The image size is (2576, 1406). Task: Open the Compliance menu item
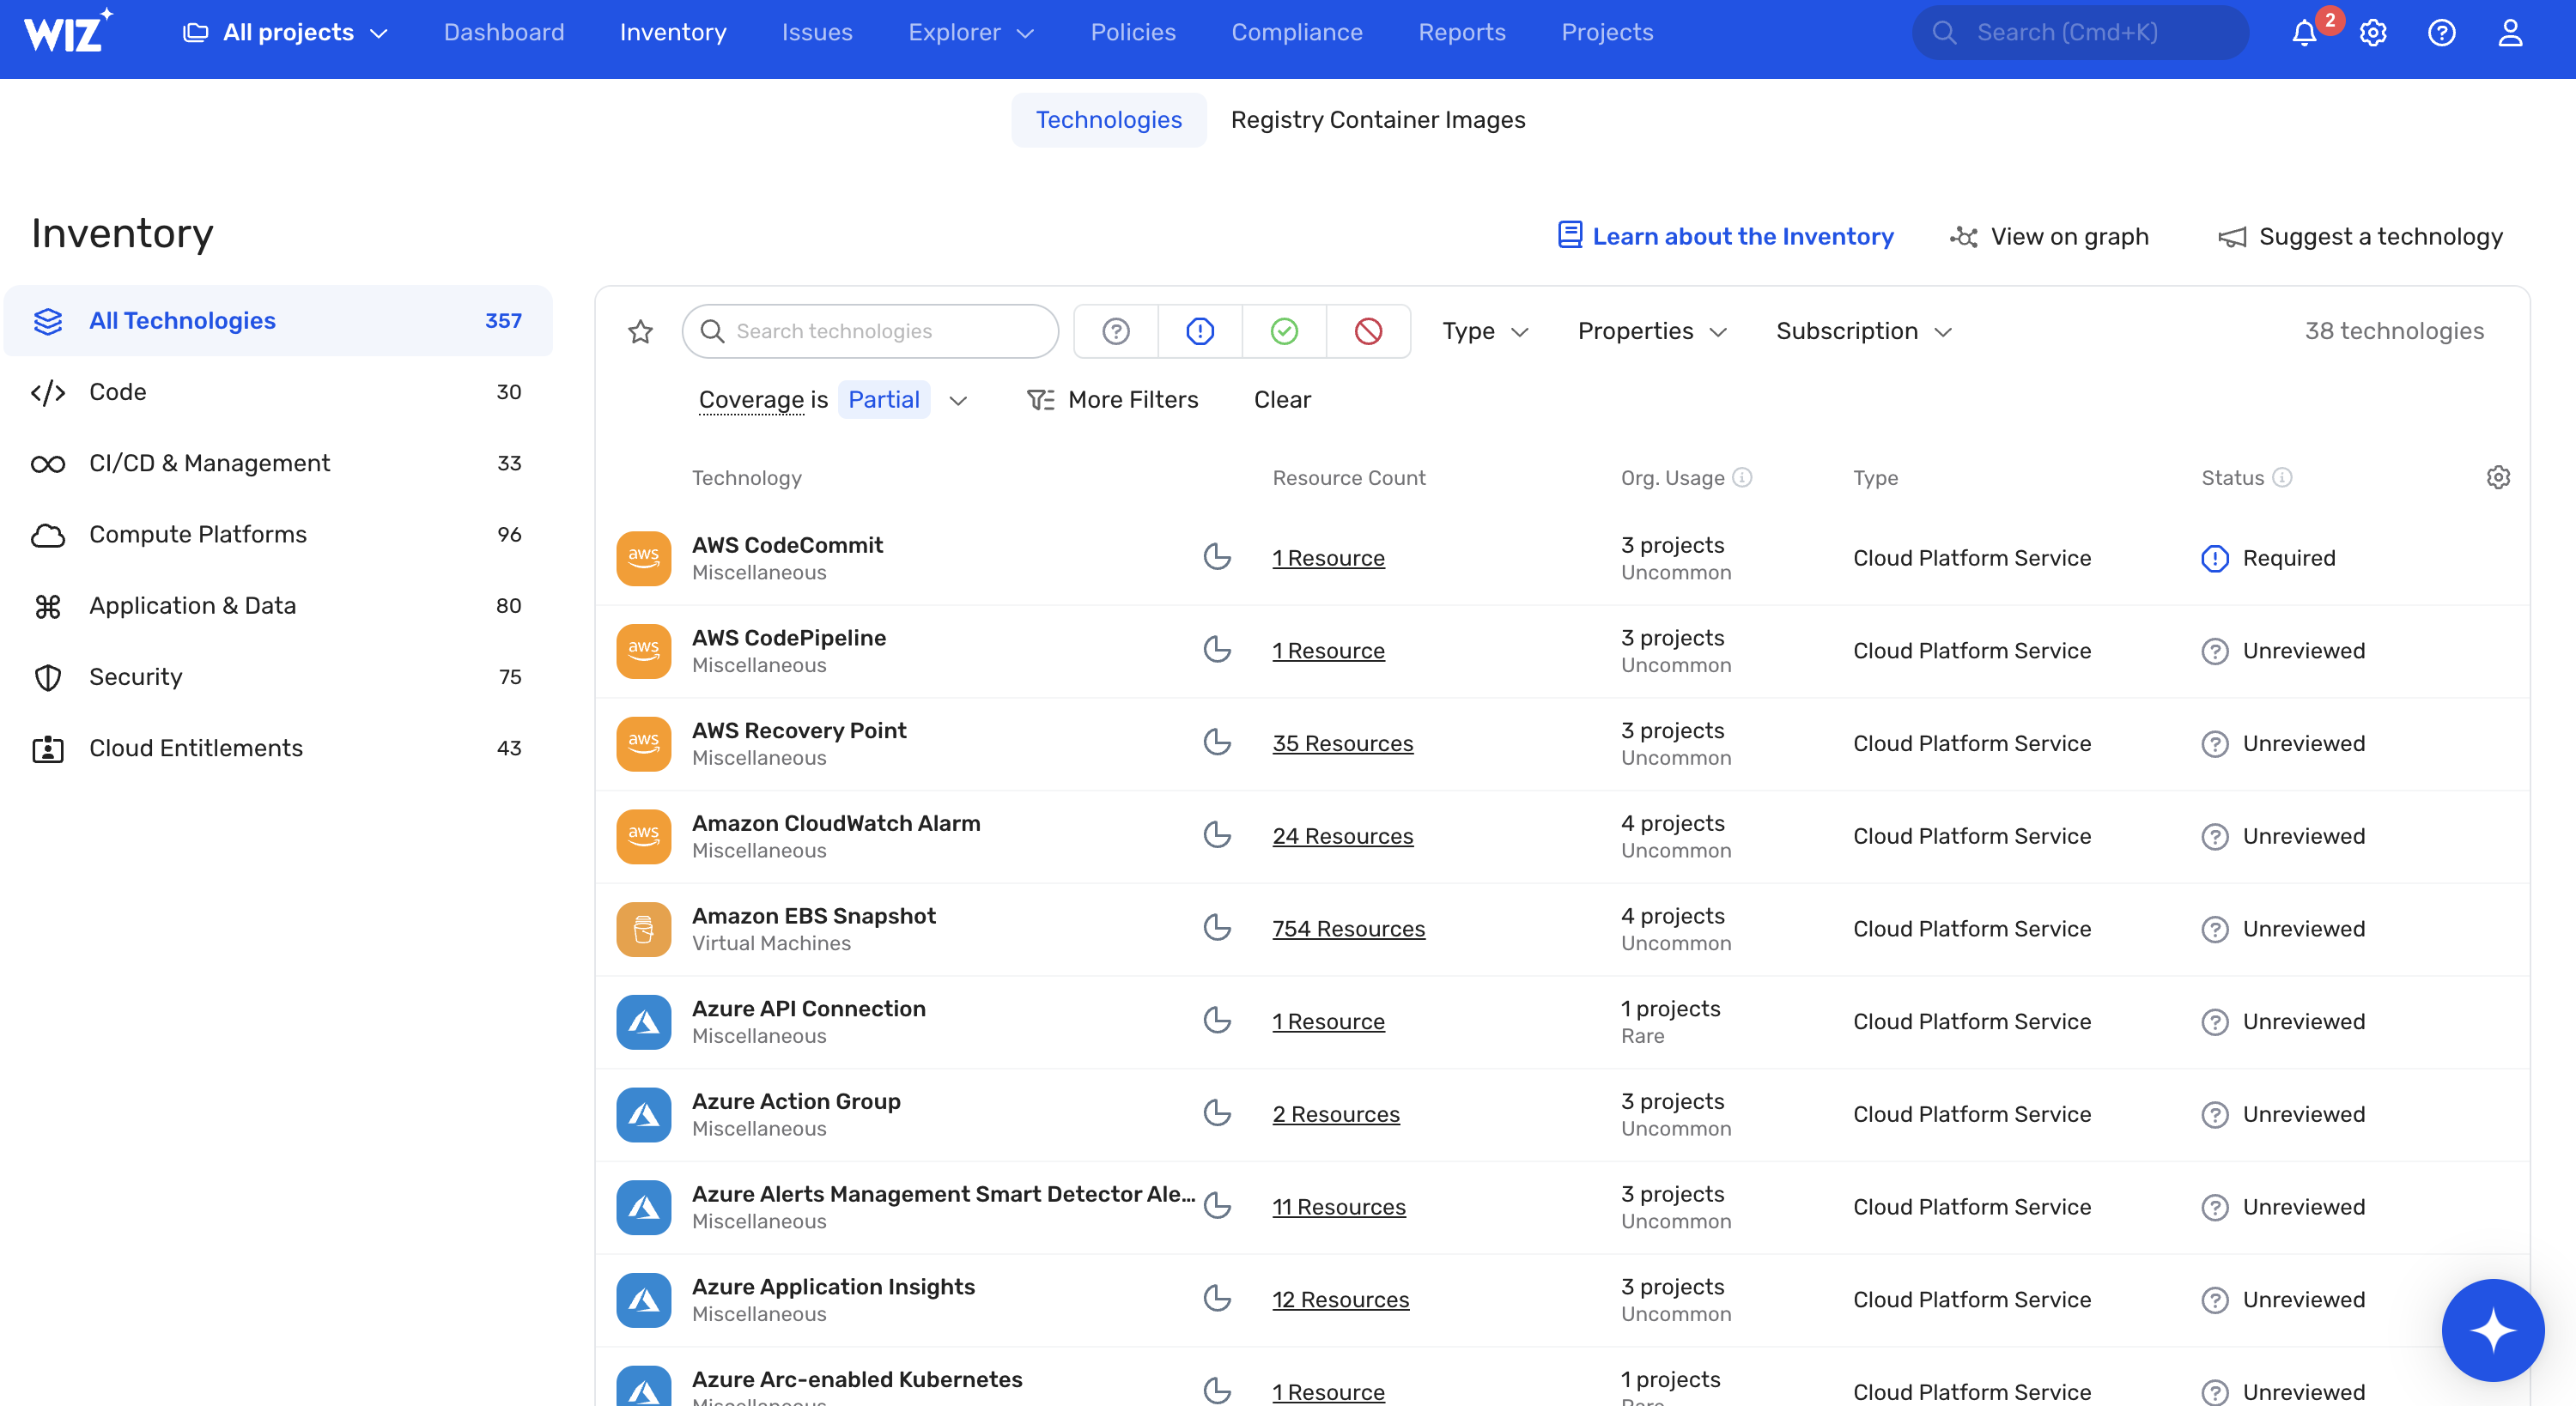click(x=1296, y=33)
